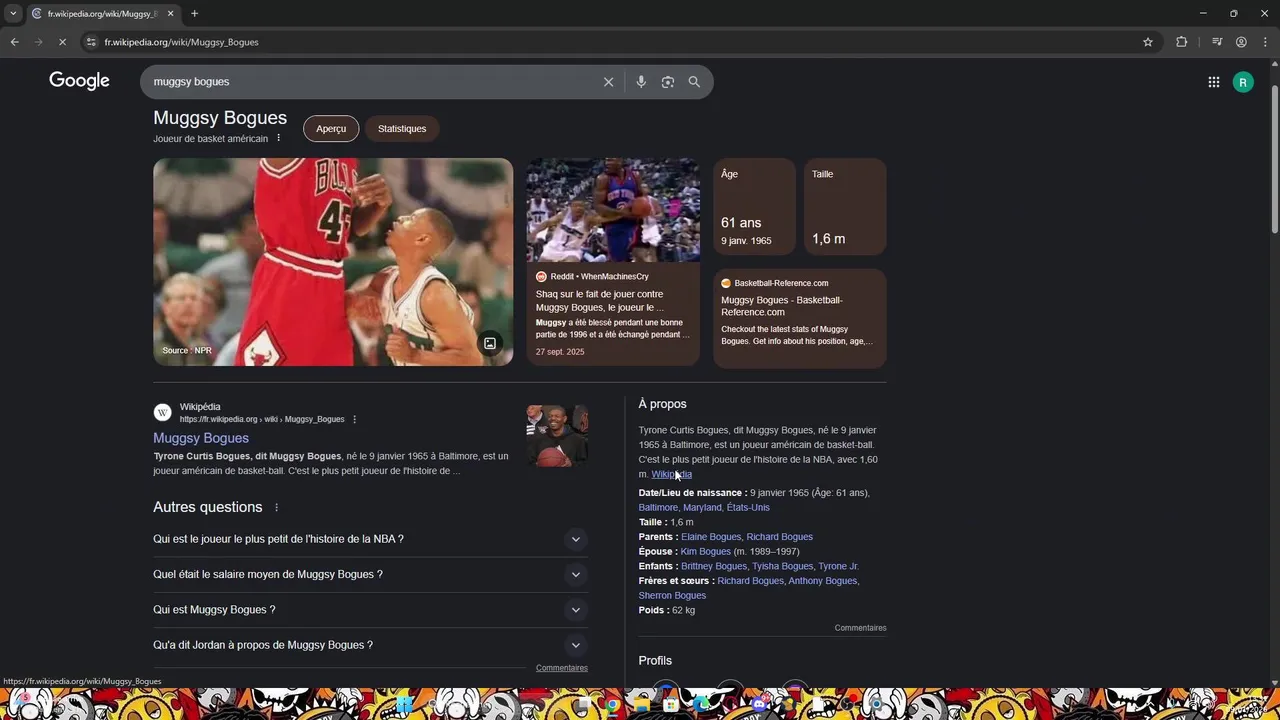The image size is (1280, 720).
Task: Click the 'Poids : 62 kg' text
Action: click(667, 610)
